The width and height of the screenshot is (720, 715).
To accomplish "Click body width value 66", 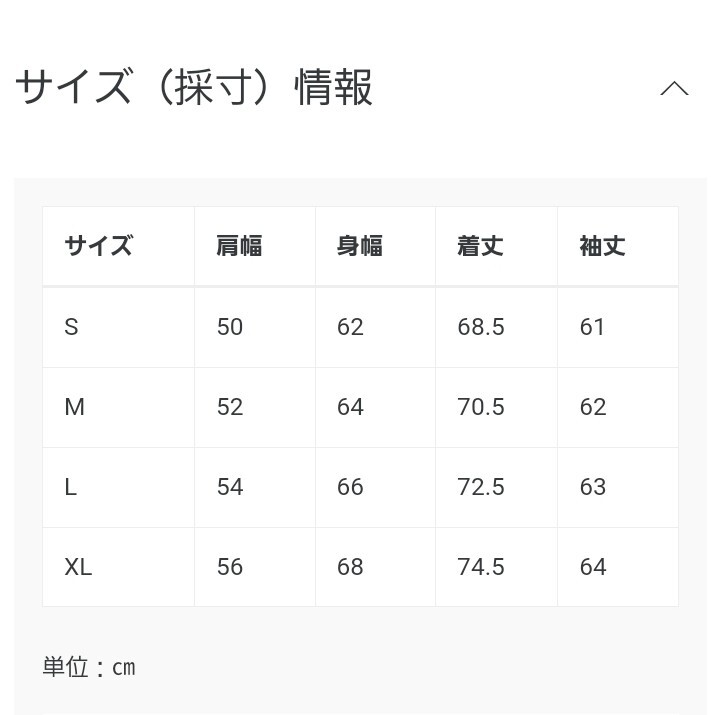I will pos(350,487).
